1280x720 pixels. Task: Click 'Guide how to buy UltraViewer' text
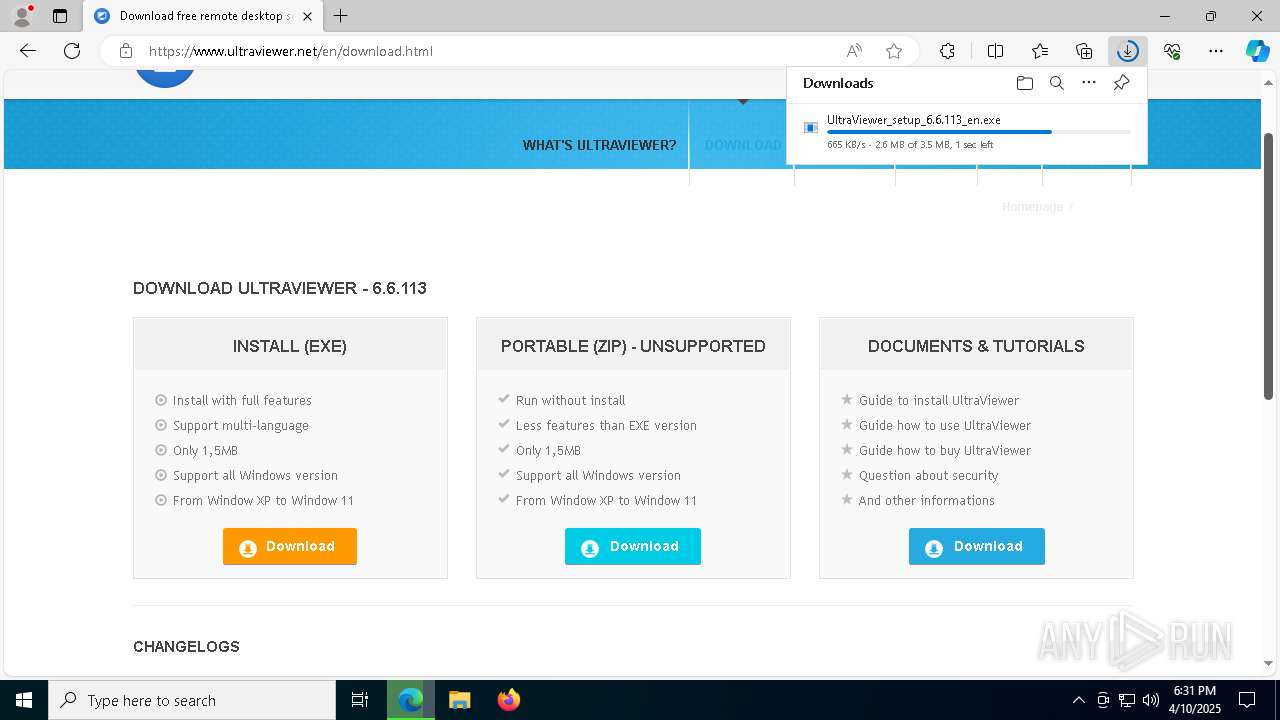pyautogui.click(x=944, y=450)
